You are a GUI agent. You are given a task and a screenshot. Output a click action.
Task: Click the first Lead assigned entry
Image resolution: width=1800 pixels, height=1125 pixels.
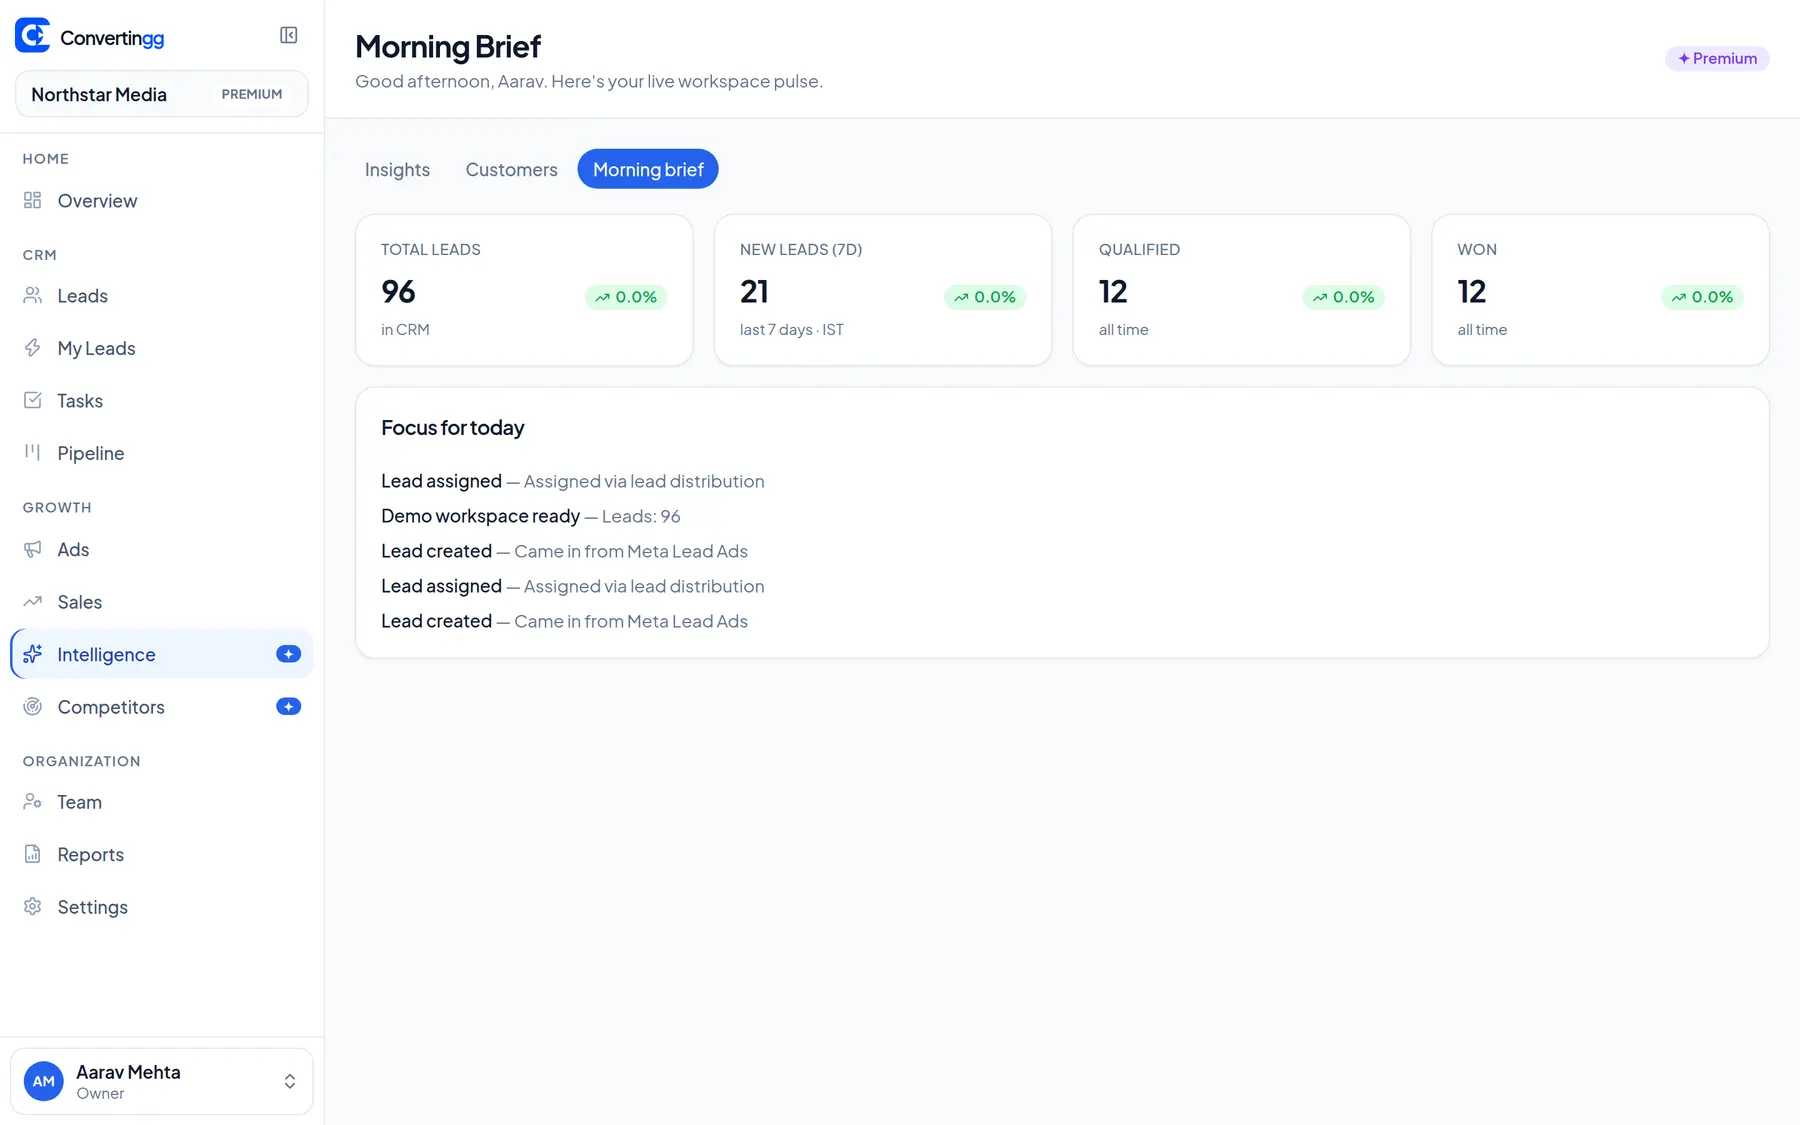click(572, 481)
